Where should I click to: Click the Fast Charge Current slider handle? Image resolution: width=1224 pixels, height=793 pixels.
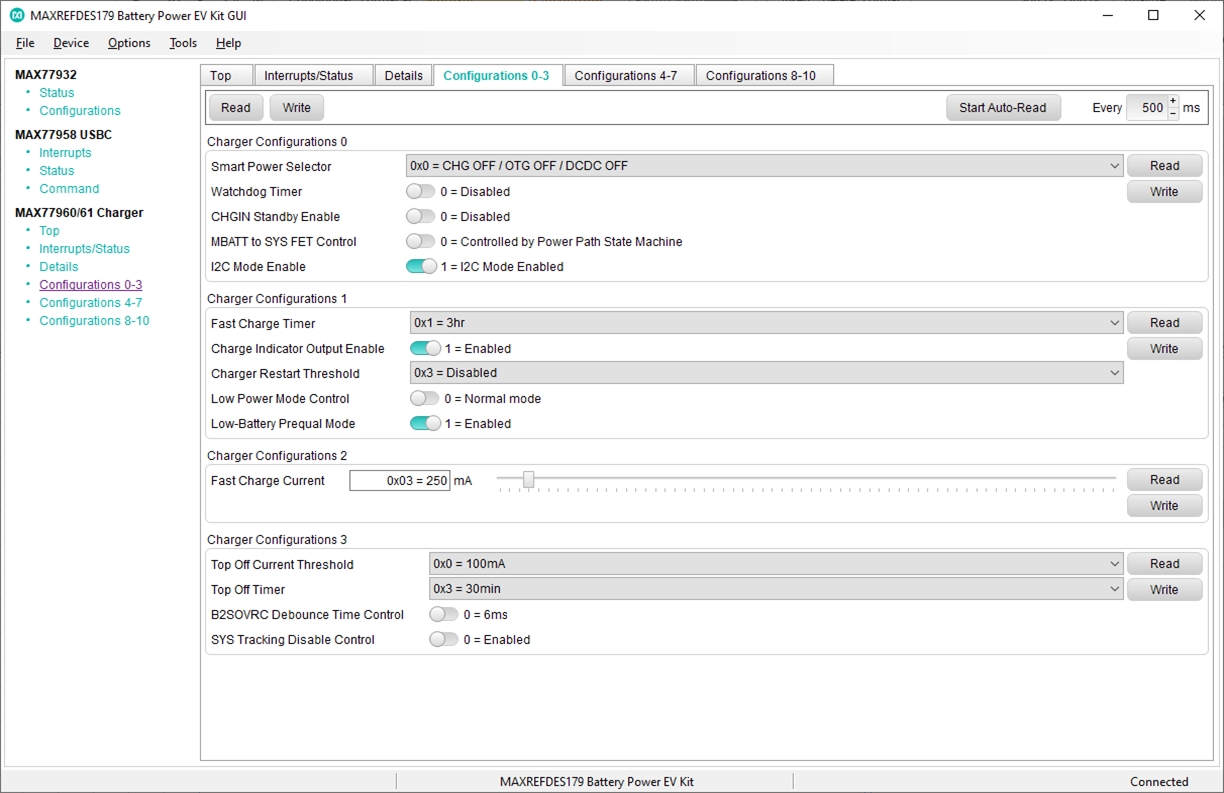pos(528,480)
